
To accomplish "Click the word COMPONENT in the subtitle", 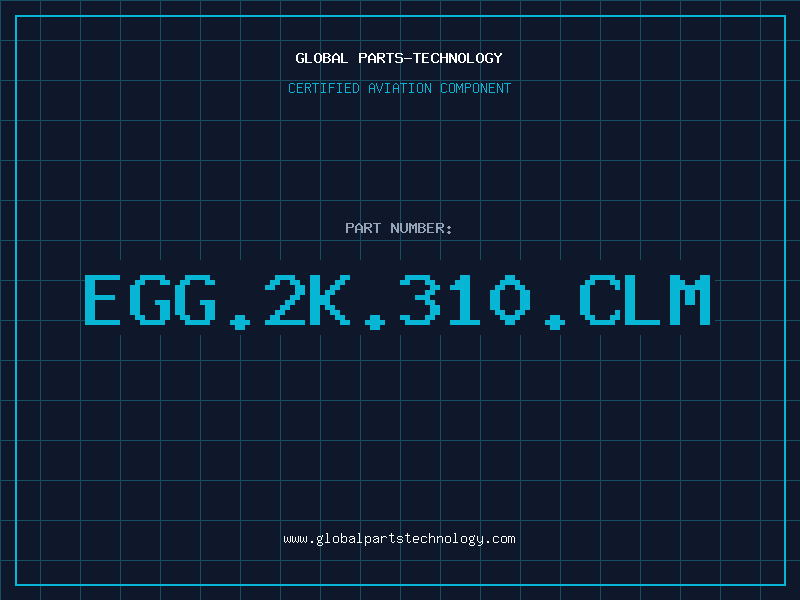I will point(476,88).
